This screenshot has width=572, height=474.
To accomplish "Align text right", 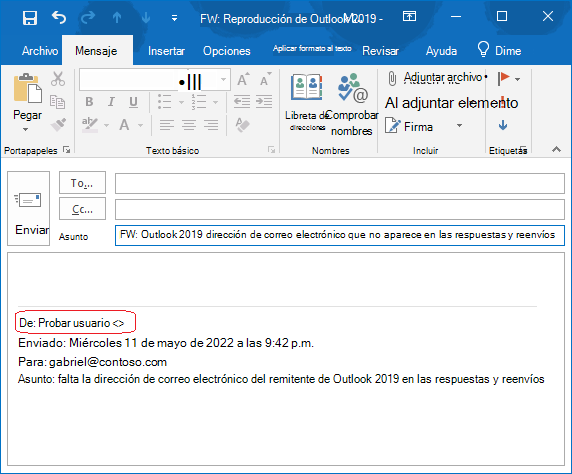I will point(211,125).
